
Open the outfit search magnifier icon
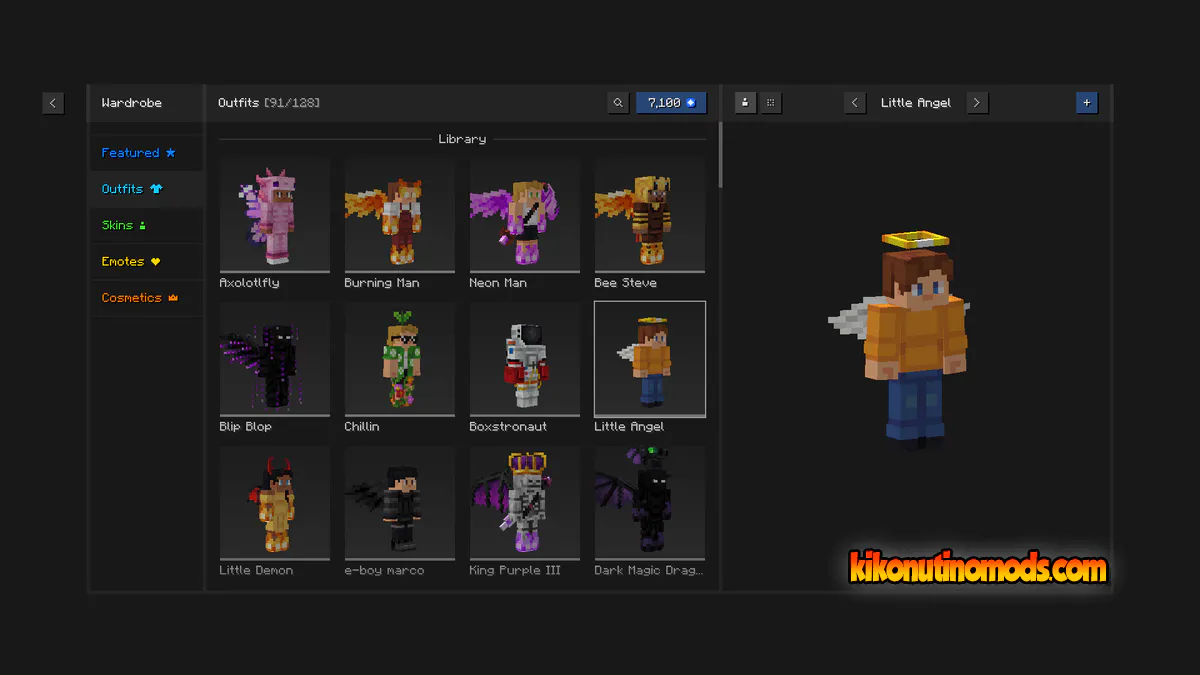(619, 103)
